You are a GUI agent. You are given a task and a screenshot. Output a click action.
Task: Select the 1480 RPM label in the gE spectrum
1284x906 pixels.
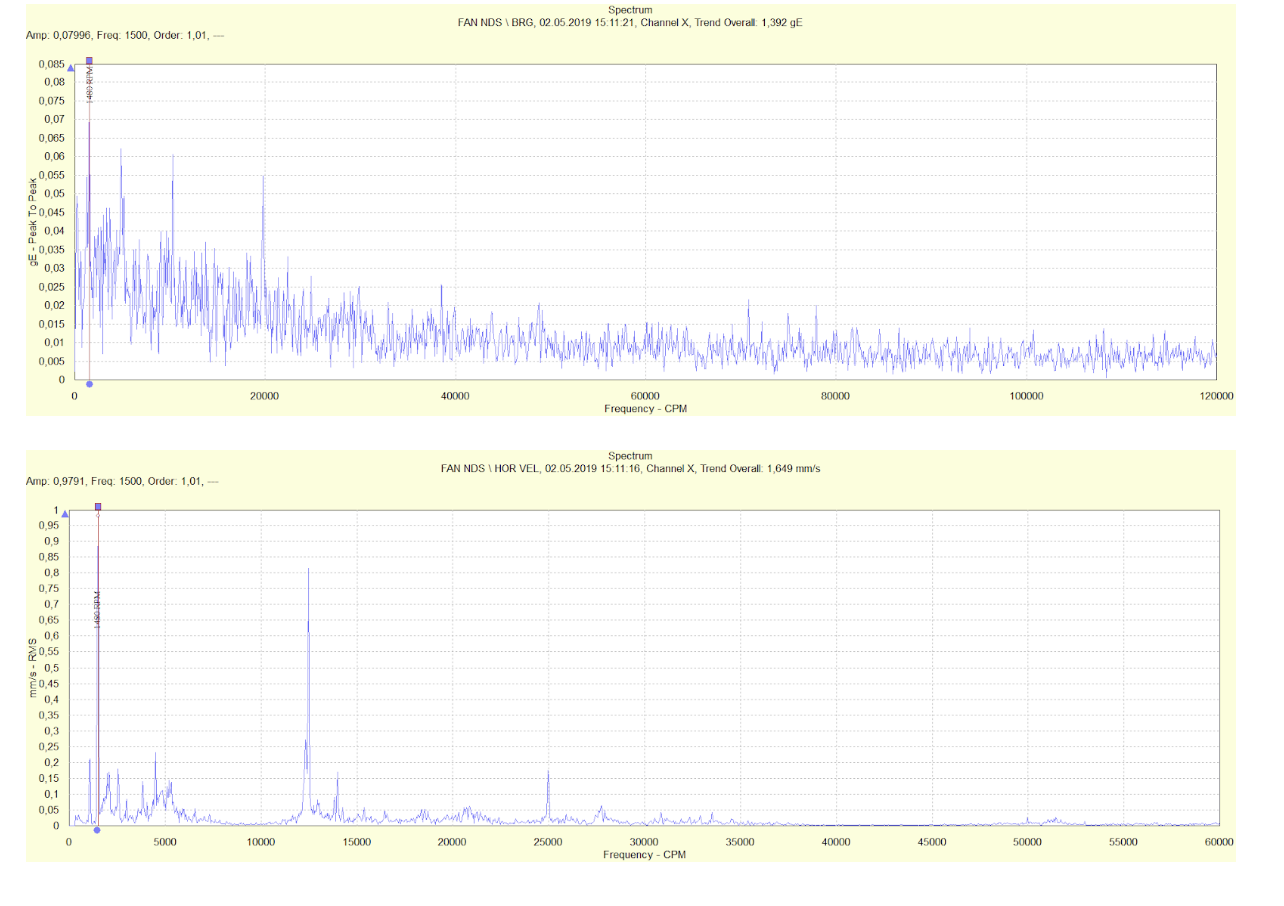90,85
